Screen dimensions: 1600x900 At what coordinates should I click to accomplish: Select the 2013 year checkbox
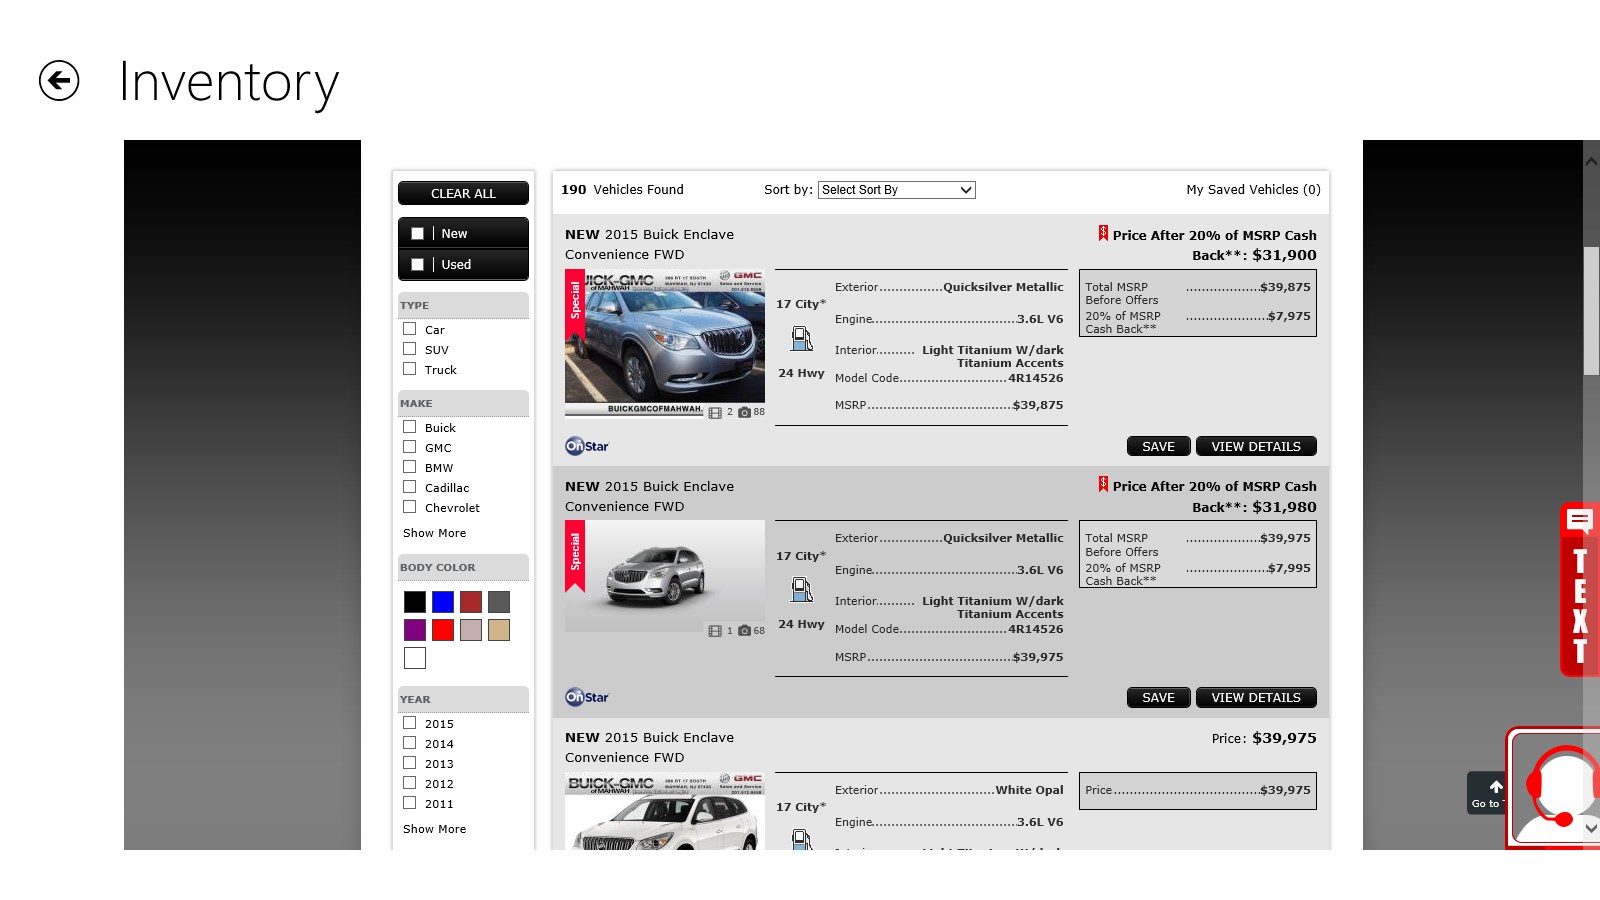pos(409,763)
